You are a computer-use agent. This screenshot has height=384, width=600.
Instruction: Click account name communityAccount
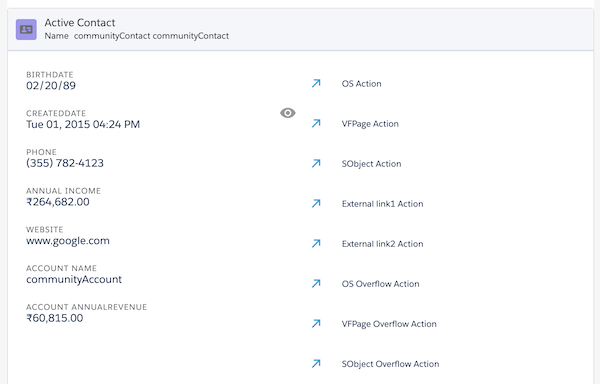pyautogui.click(x=74, y=280)
